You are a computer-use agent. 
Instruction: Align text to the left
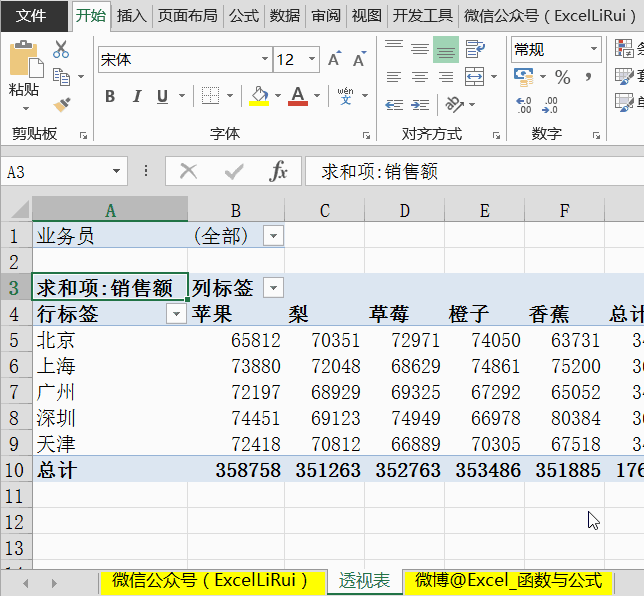pyautogui.click(x=394, y=77)
